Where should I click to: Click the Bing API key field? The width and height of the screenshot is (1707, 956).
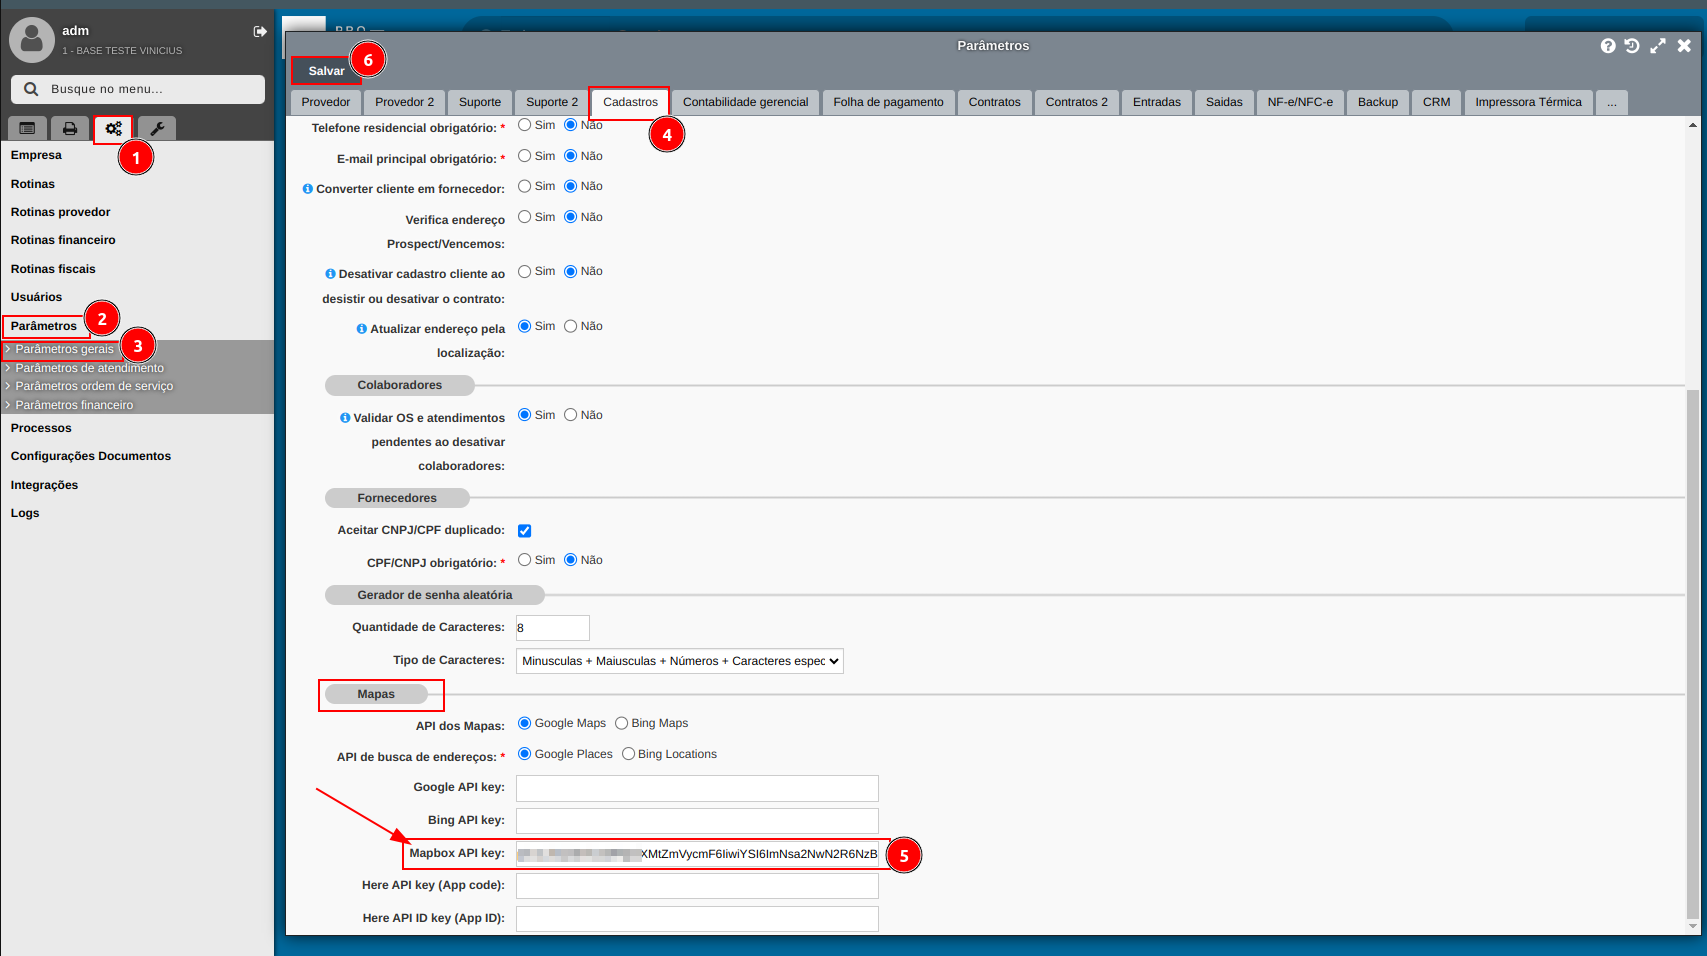coord(697,821)
